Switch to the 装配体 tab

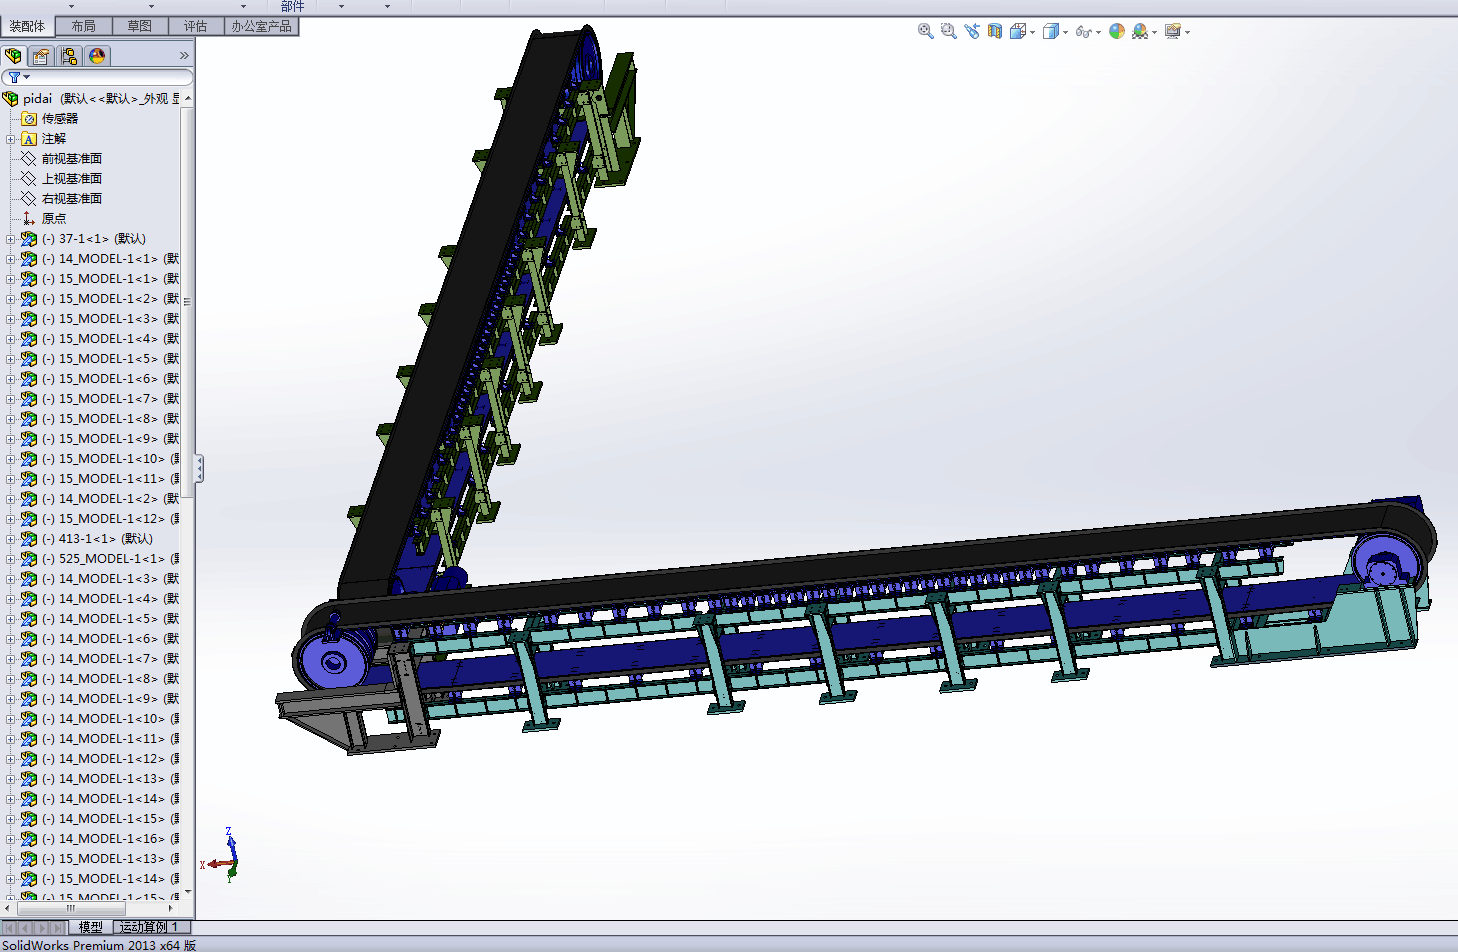click(27, 26)
